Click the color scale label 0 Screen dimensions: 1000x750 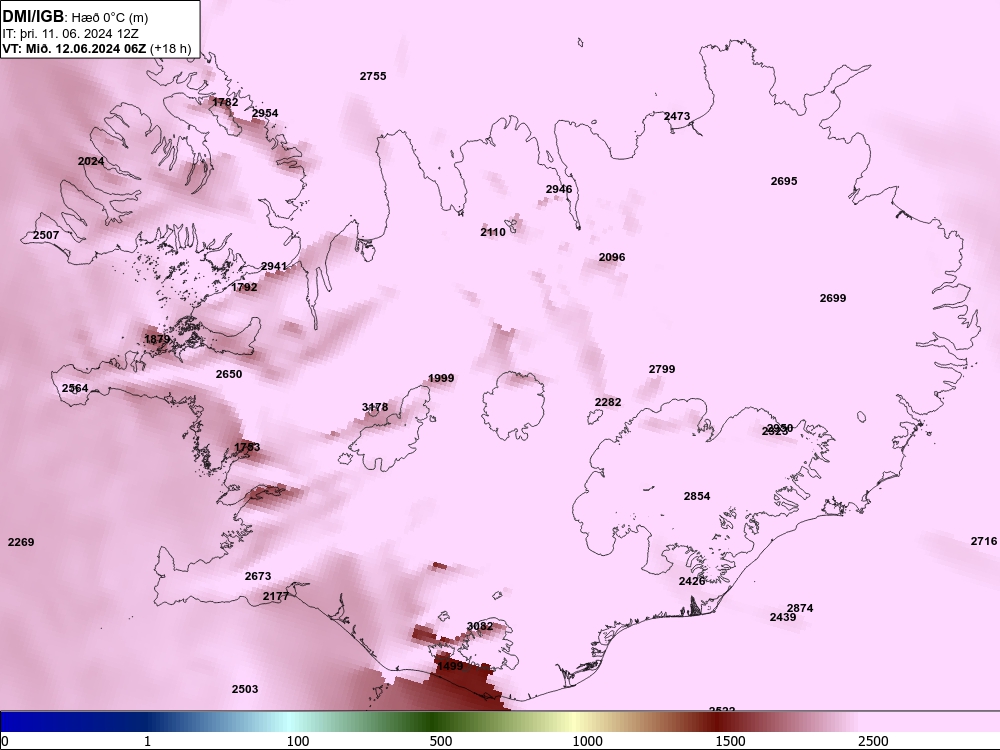pos(4,741)
